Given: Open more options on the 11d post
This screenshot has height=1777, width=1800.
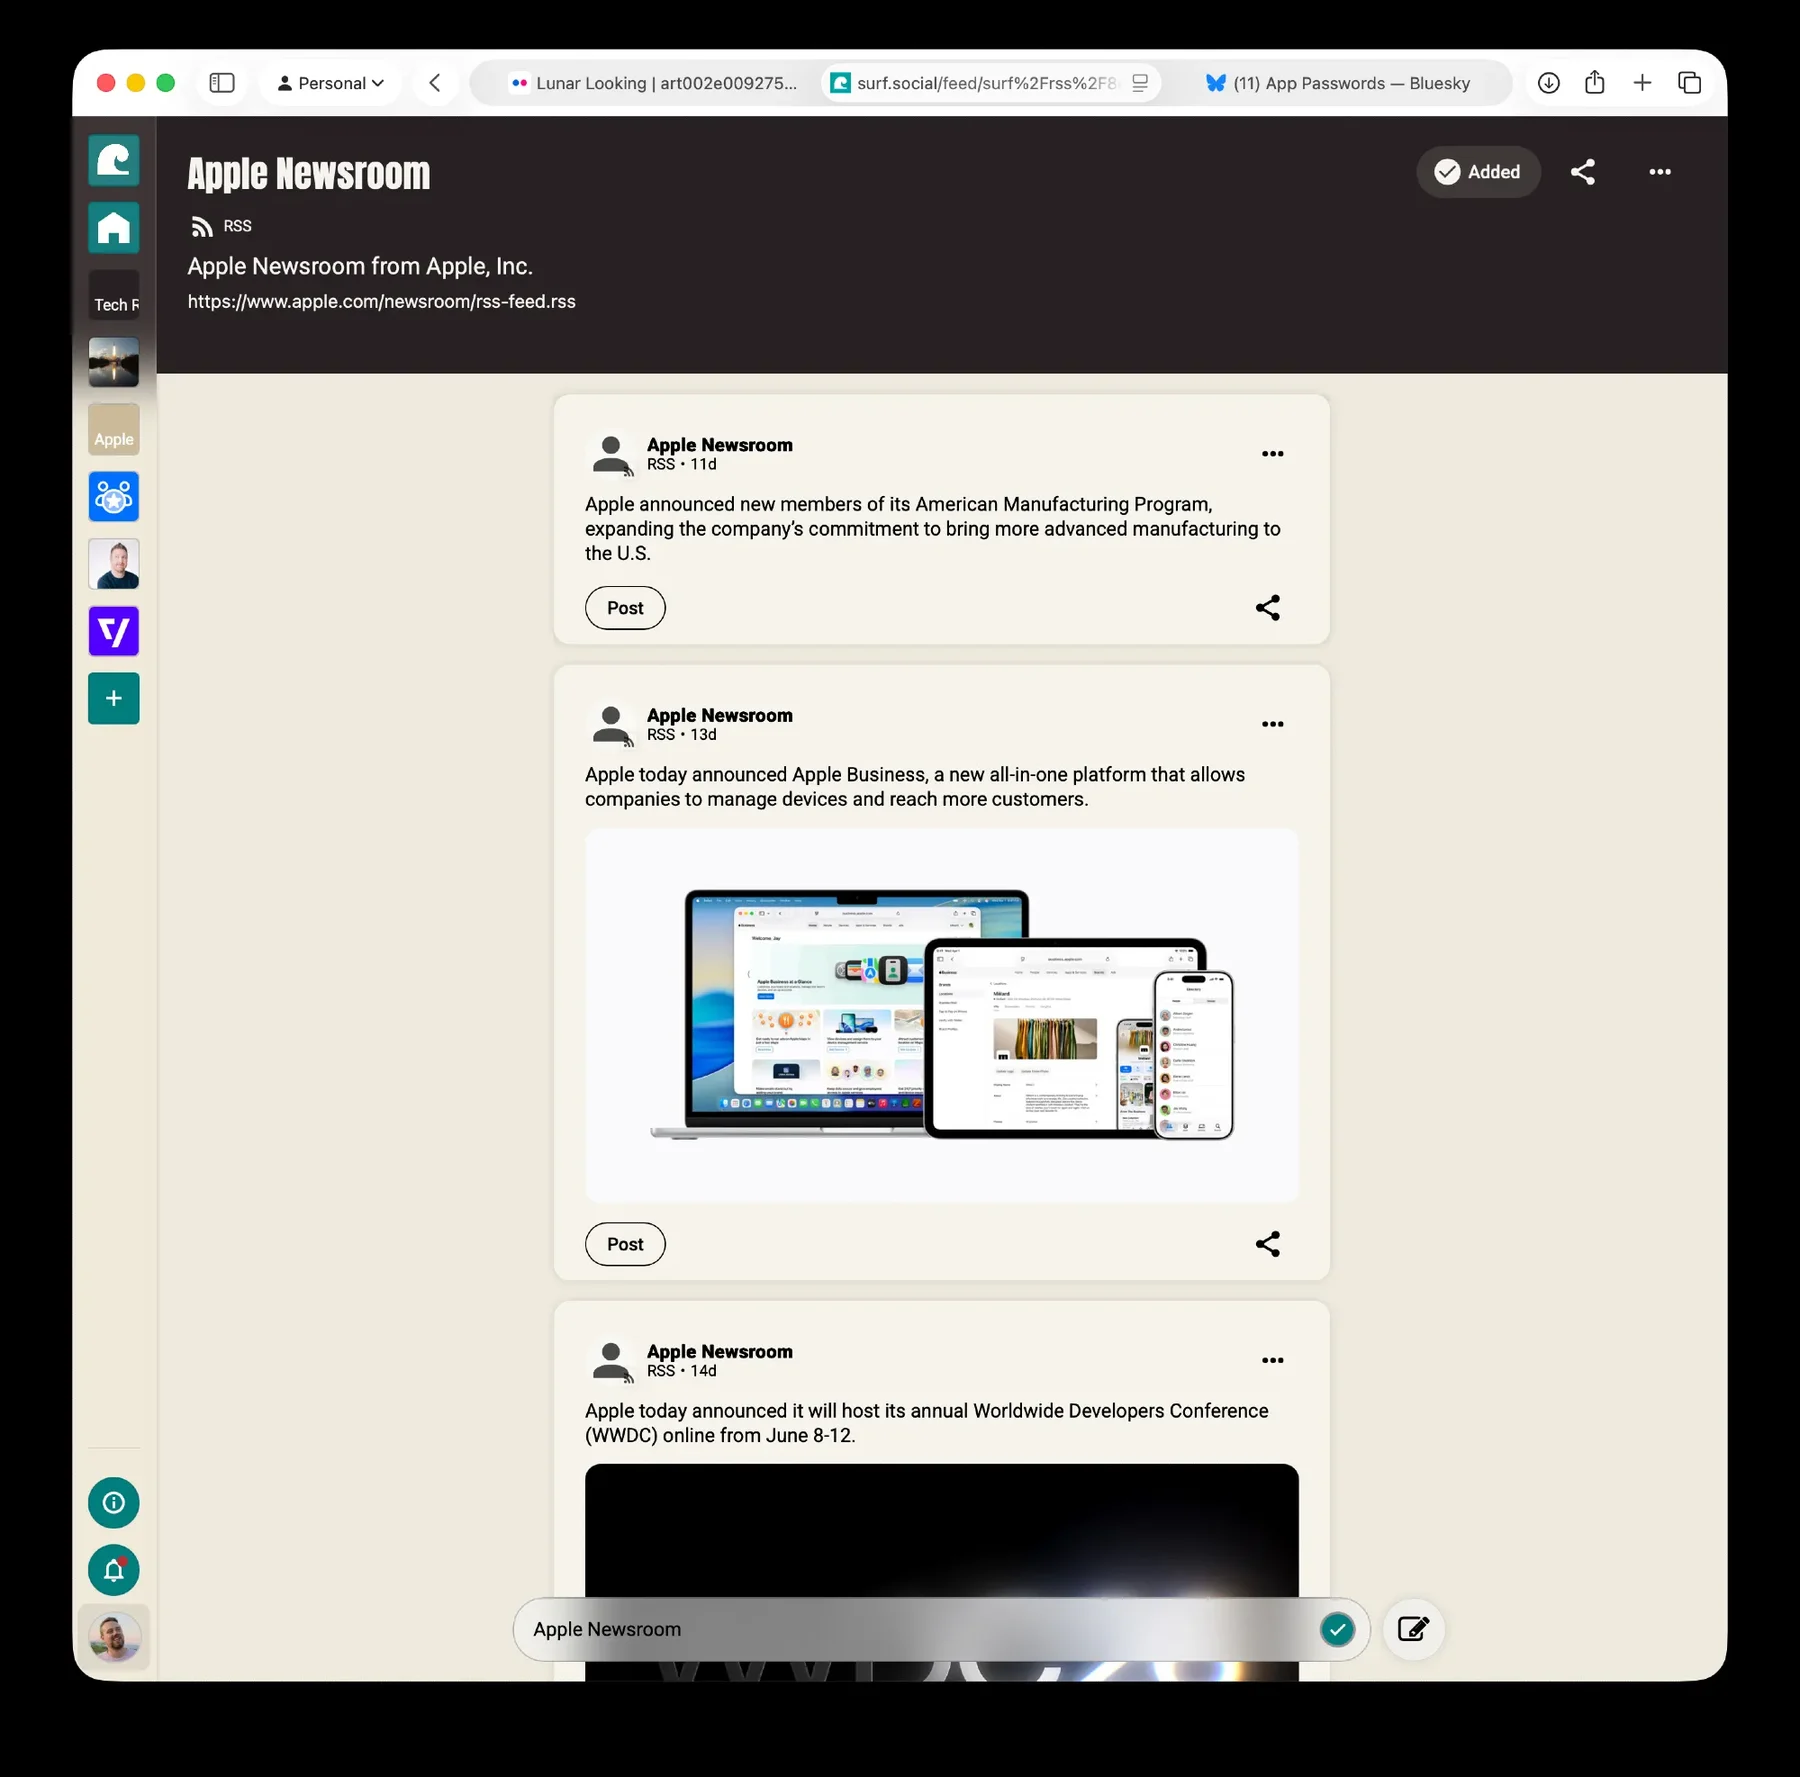Looking at the screenshot, I should pyautogui.click(x=1272, y=454).
